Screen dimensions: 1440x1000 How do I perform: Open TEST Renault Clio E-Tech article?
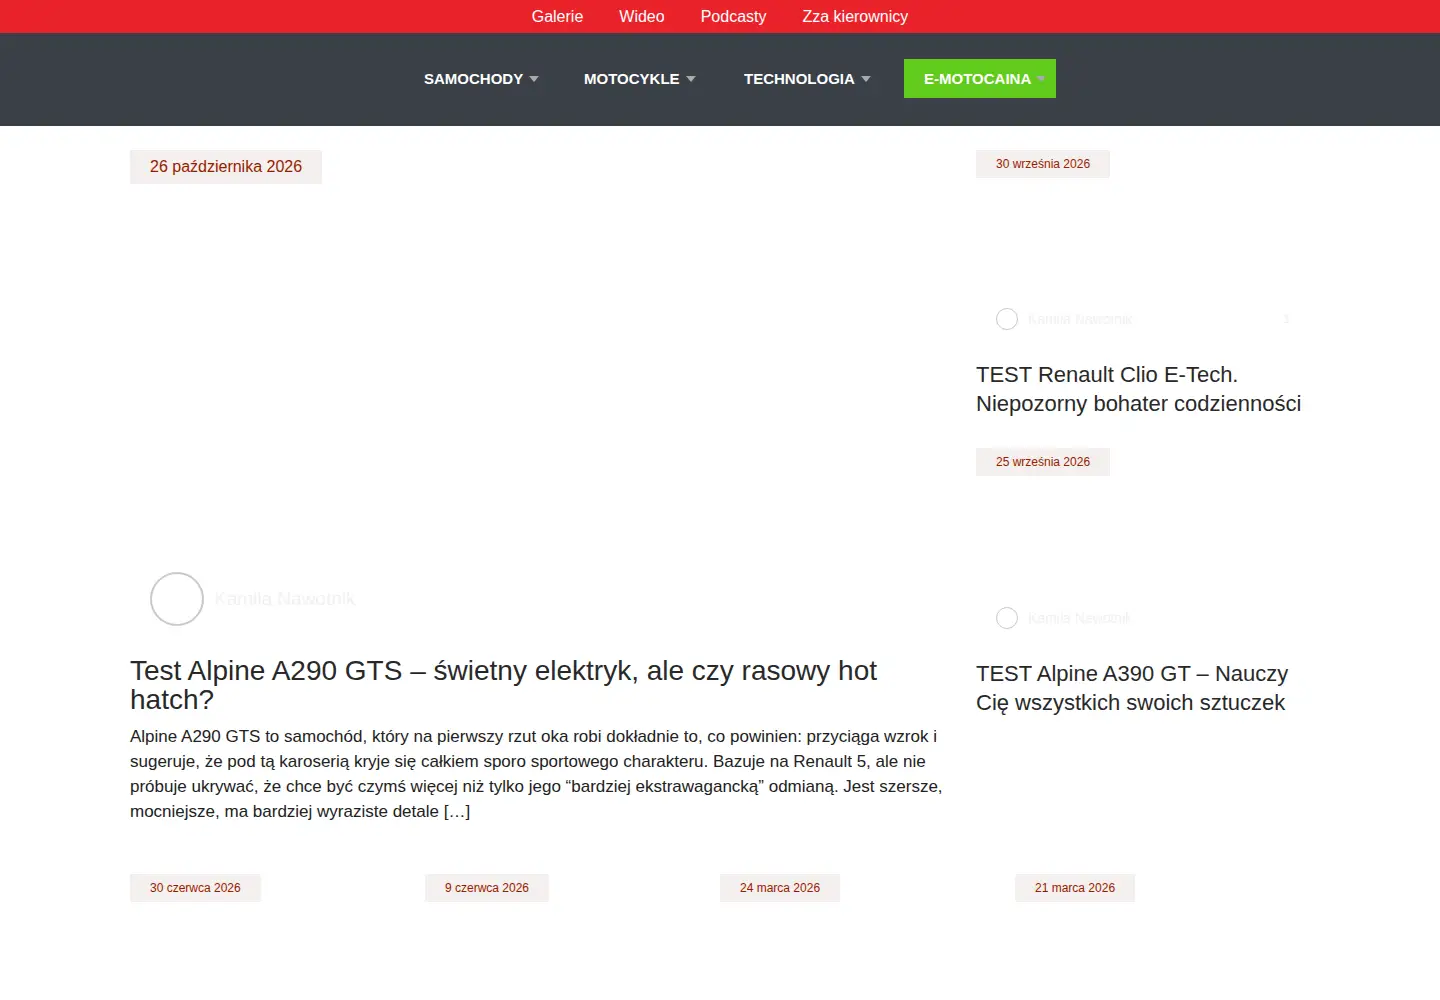1138,389
